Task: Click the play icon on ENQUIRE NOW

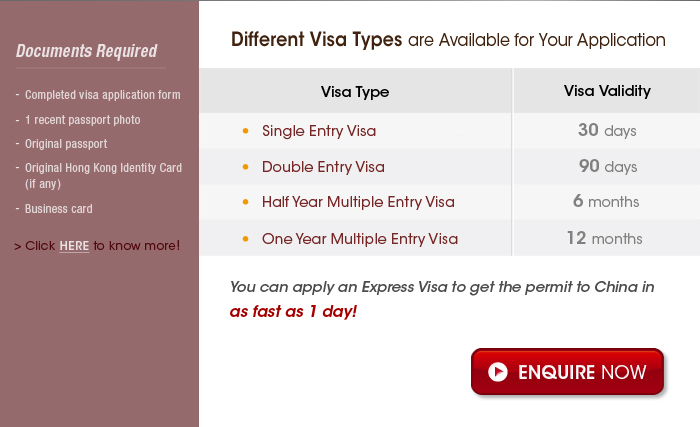Action: click(x=498, y=372)
